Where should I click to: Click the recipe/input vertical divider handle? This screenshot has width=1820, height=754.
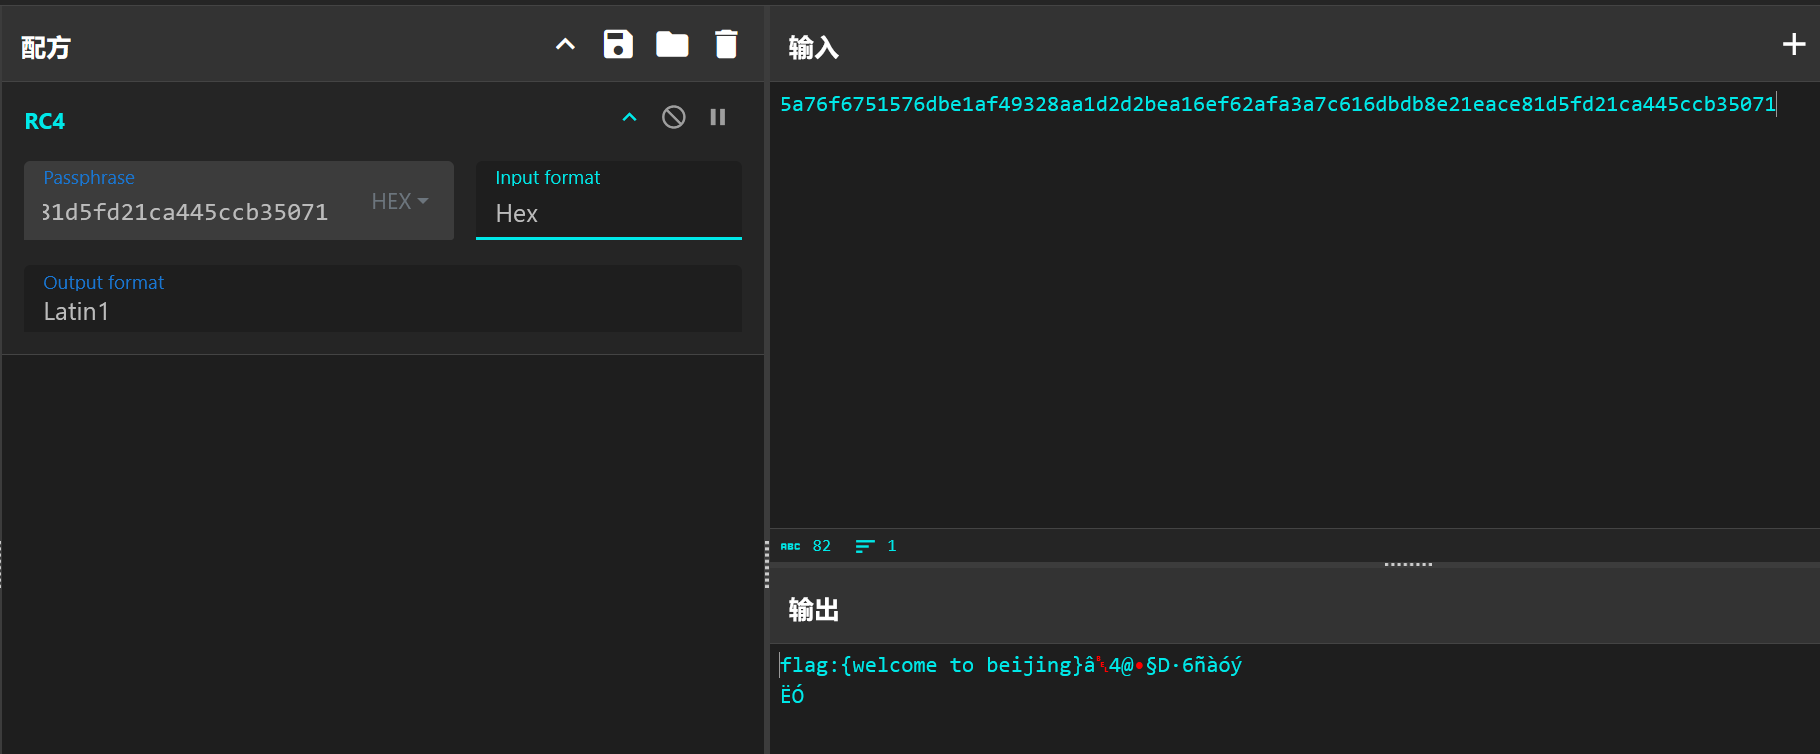767,564
